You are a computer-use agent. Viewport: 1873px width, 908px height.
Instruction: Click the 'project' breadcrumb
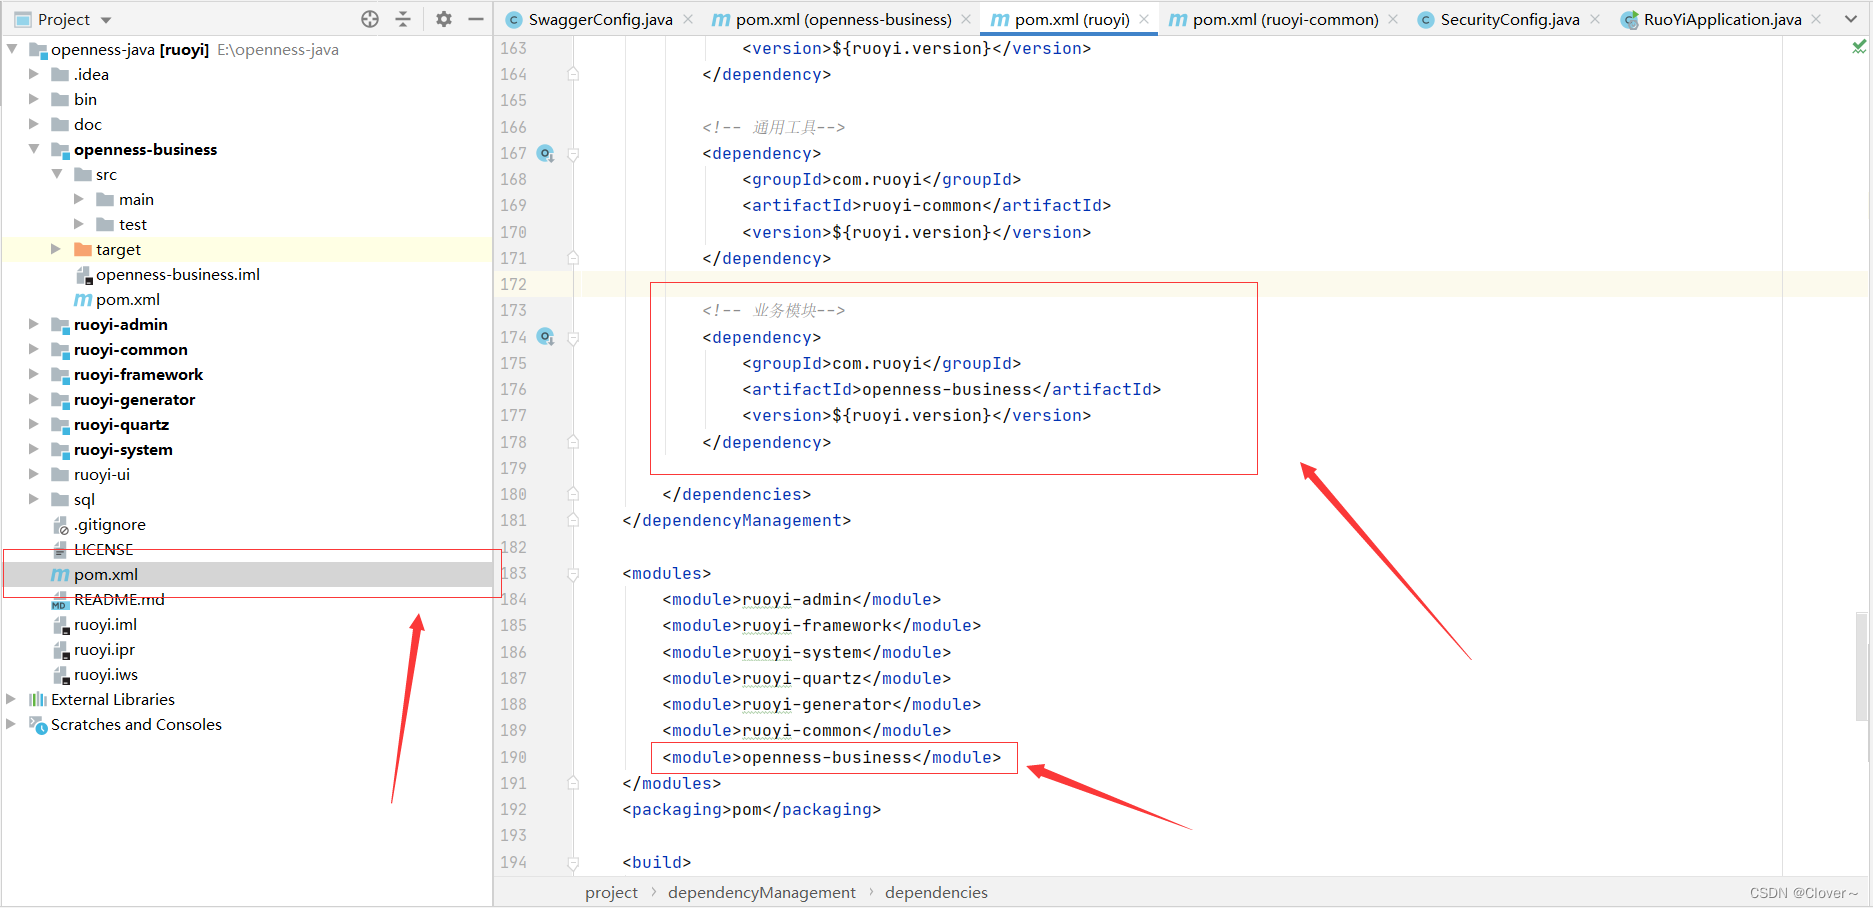[611, 892]
